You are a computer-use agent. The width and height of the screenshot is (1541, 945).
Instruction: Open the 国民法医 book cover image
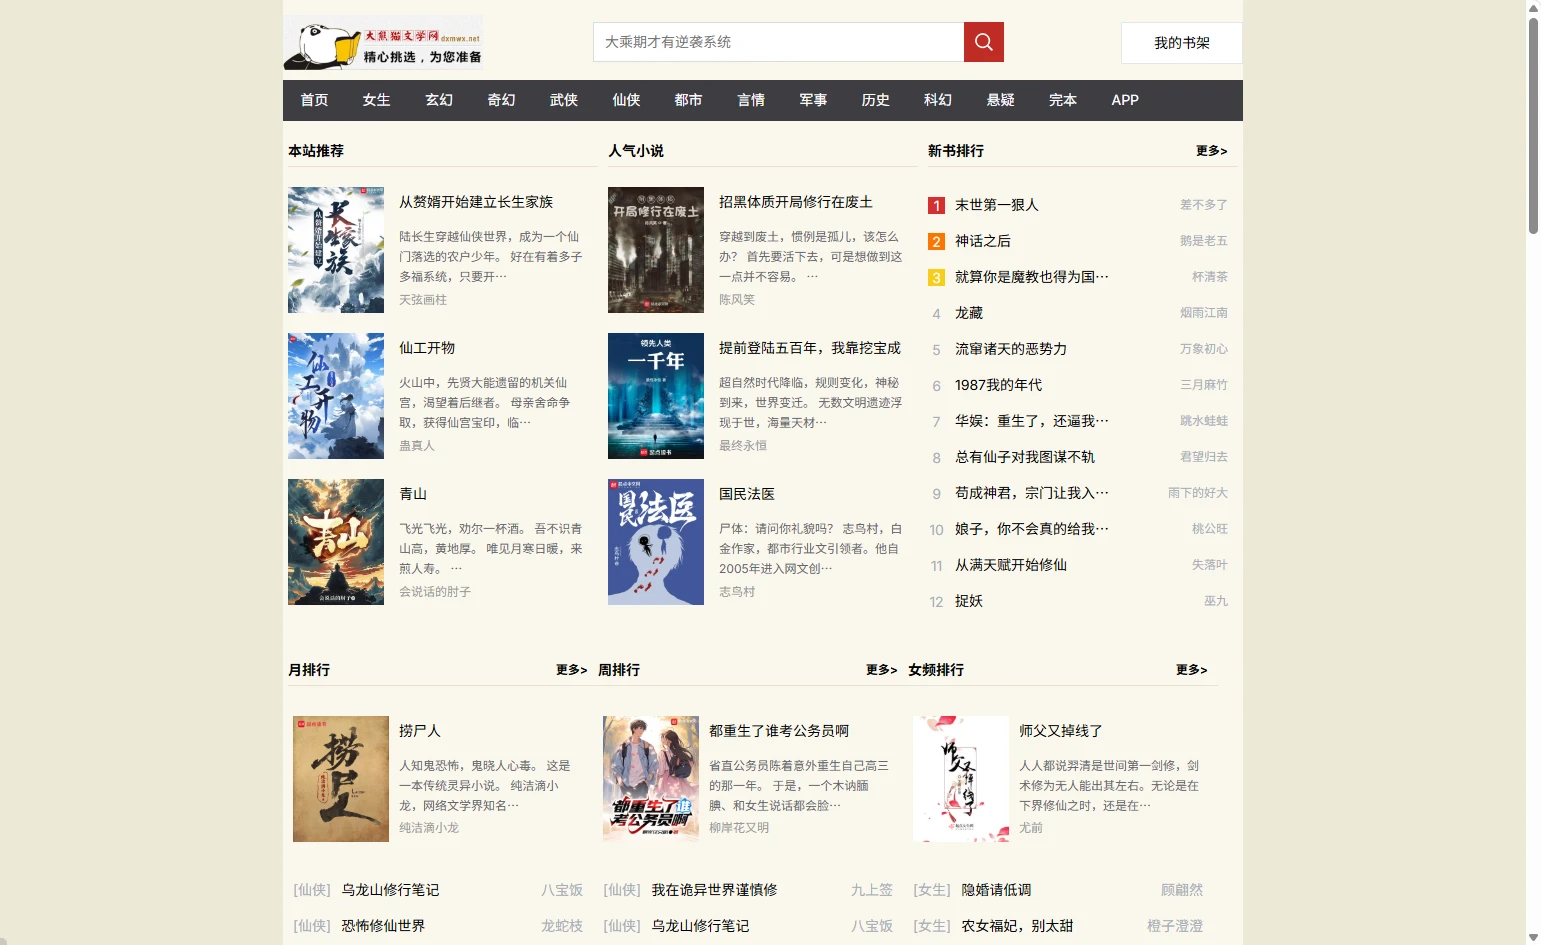pyautogui.click(x=656, y=542)
